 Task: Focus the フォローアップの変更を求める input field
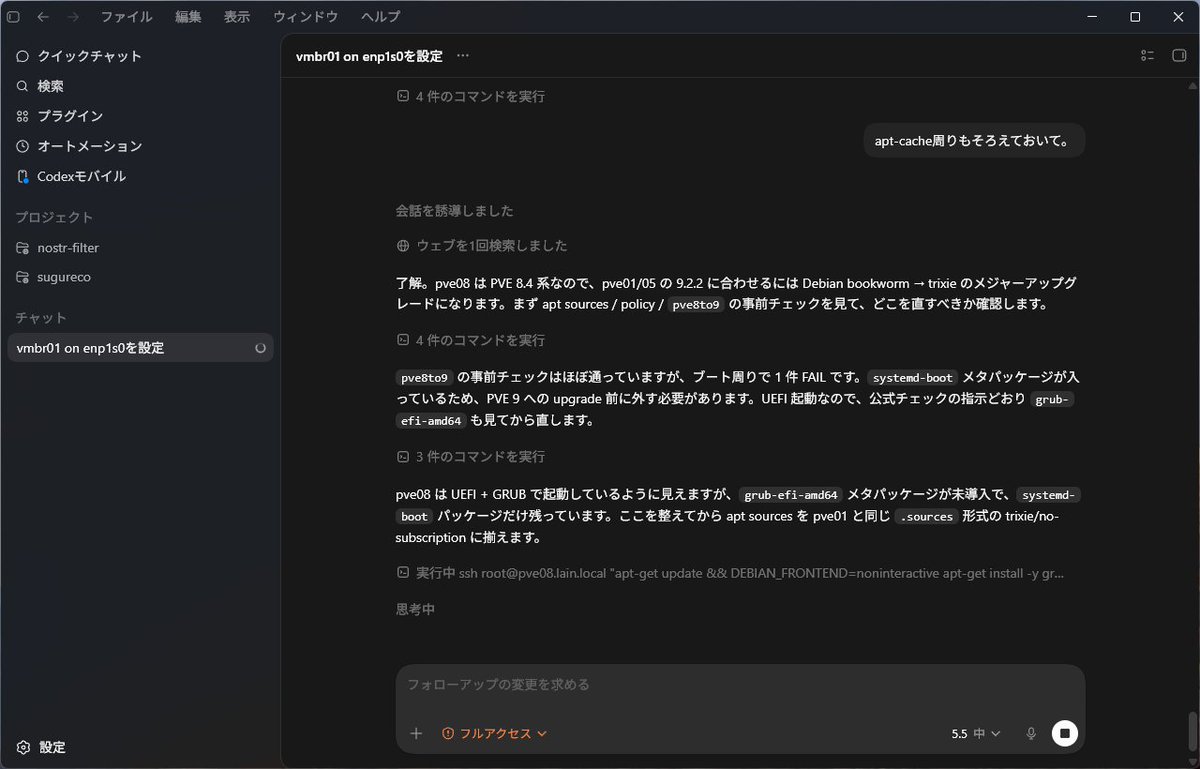[740, 685]
